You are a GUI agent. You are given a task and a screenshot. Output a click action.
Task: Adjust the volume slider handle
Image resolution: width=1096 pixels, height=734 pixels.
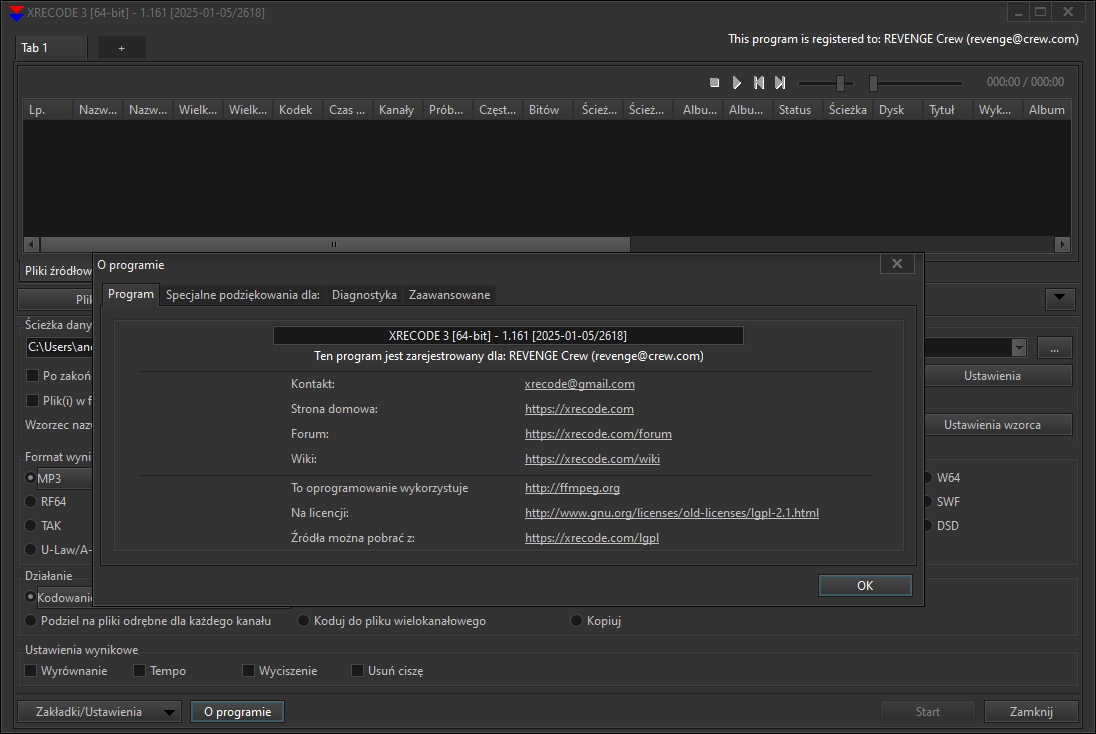pyautogui.click(x=840, y=83)
